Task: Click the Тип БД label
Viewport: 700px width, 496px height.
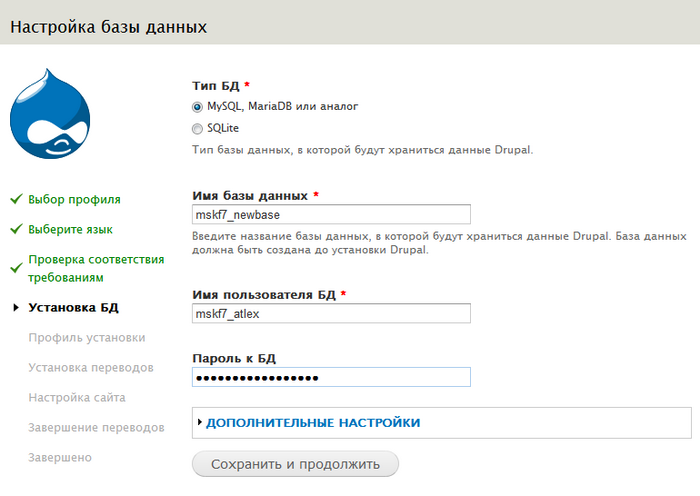Action: pyautogui.click(x=216, y=85)
